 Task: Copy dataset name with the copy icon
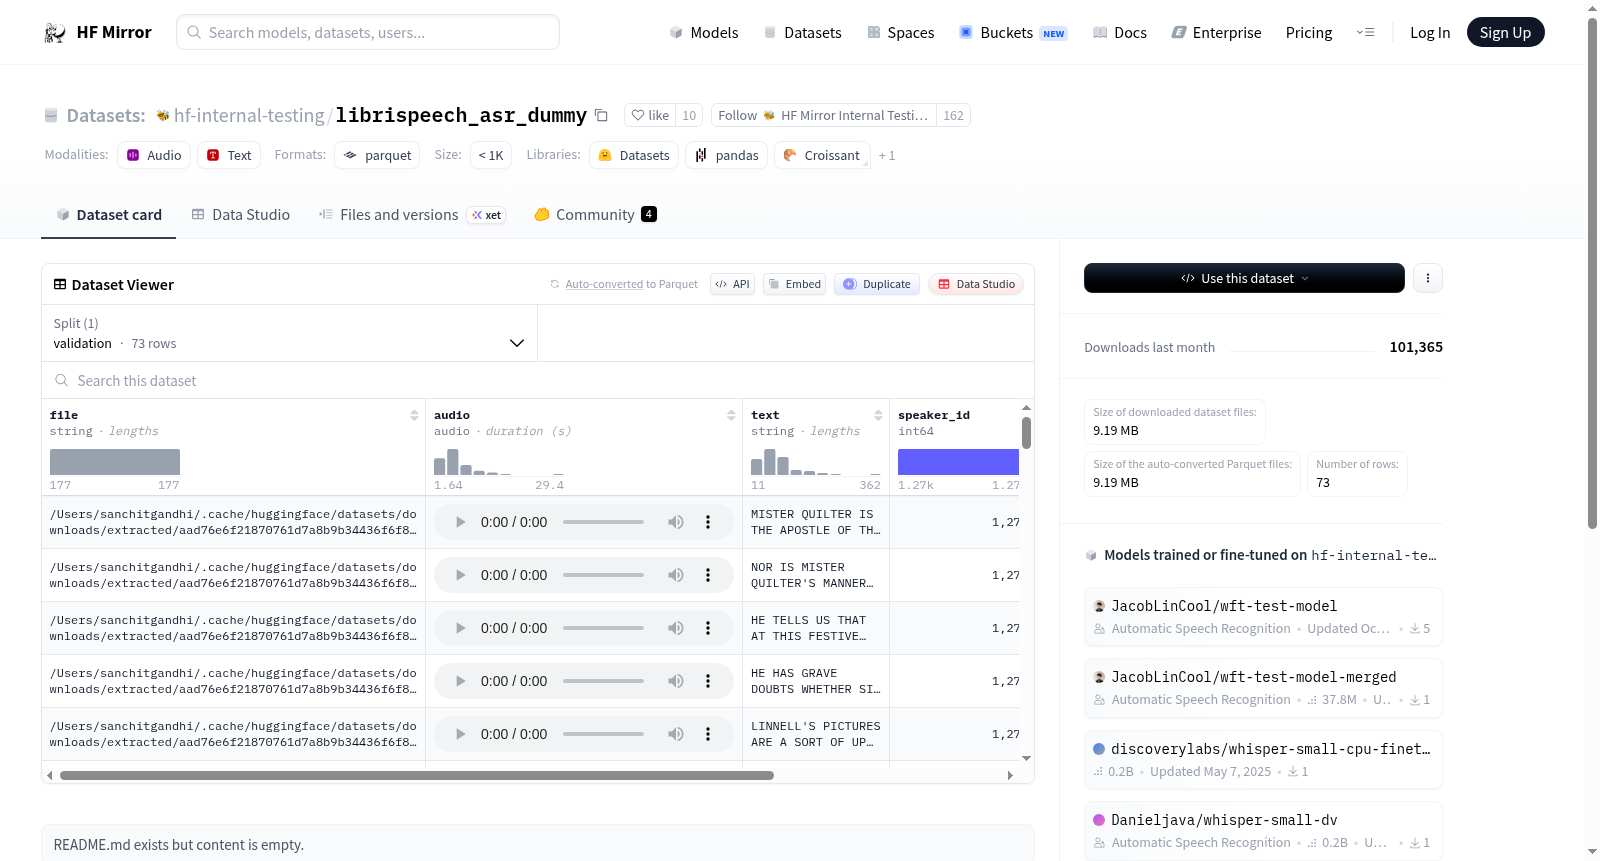click(x=601, y=115)
